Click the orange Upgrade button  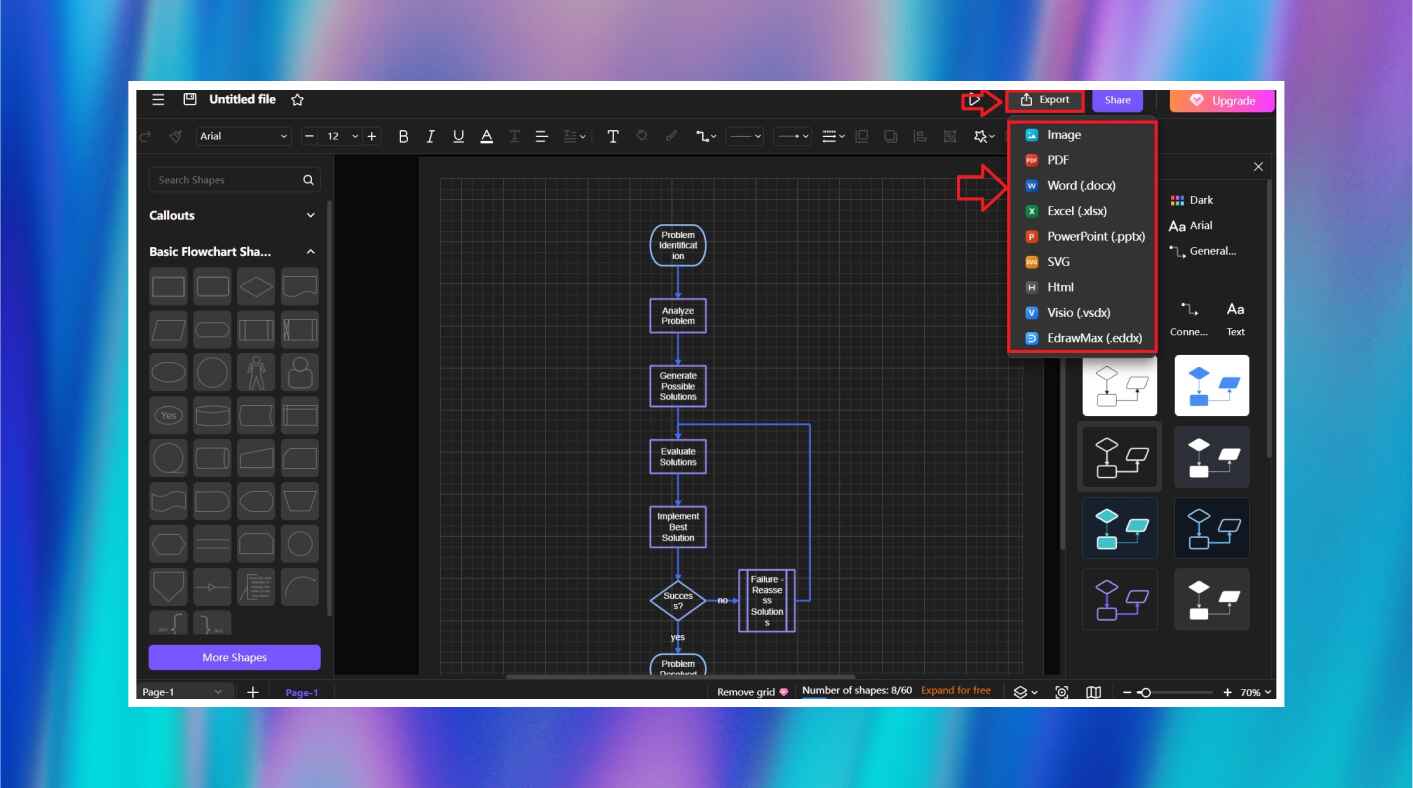click(1222, 101)
